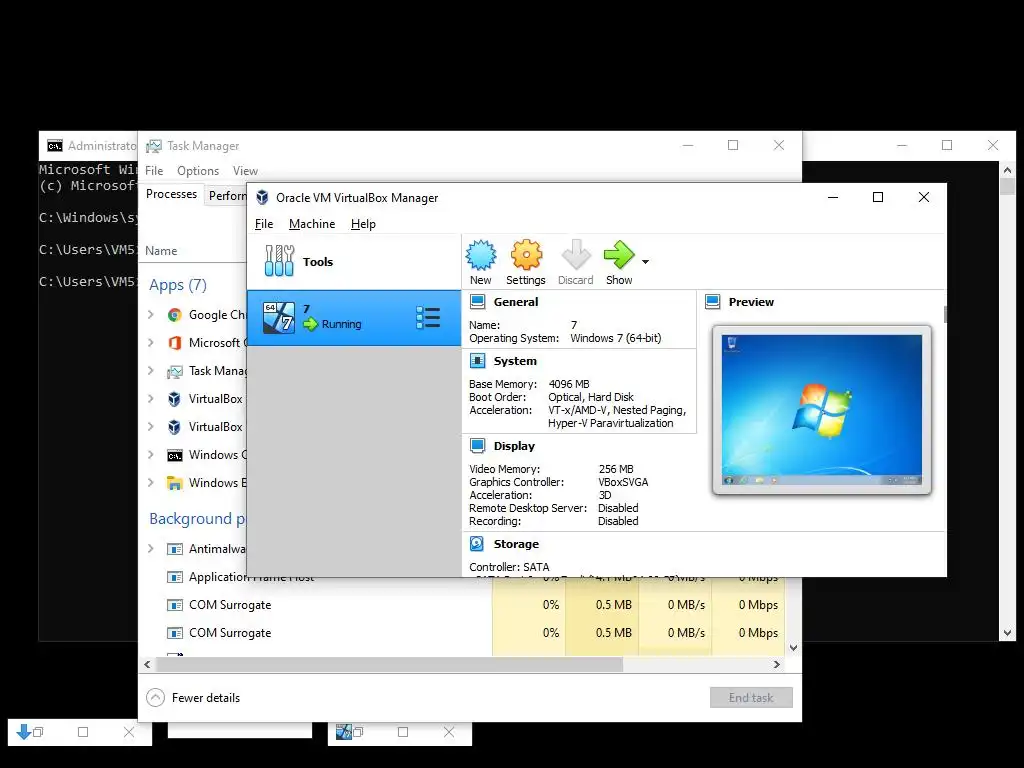
Task: Click the Command Prompt title icon
Action: point(55,146)
